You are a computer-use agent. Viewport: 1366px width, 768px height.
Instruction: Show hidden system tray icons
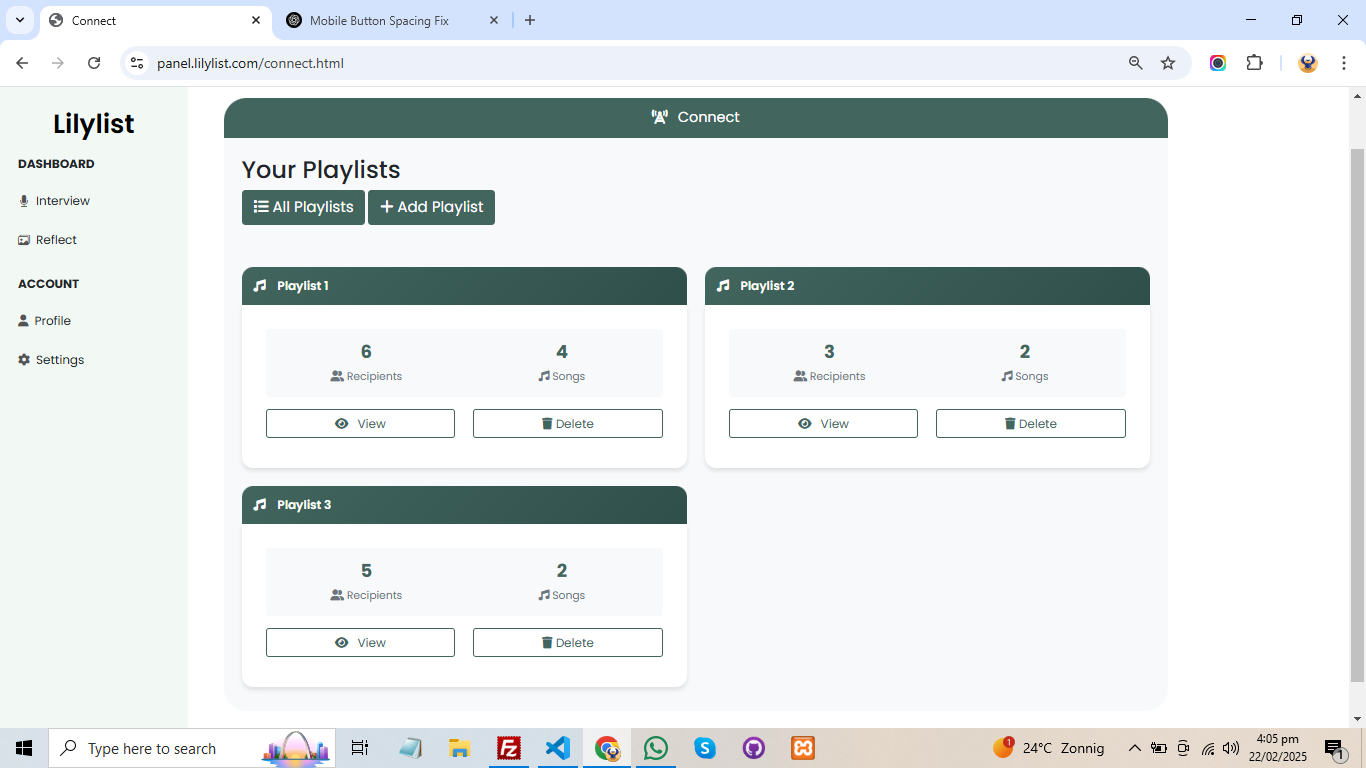tap(1134, 748)
